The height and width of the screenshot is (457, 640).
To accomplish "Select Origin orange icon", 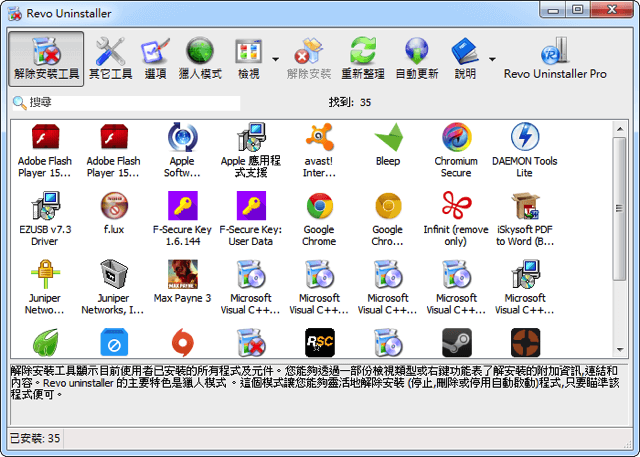I will (x=182, y=342).
